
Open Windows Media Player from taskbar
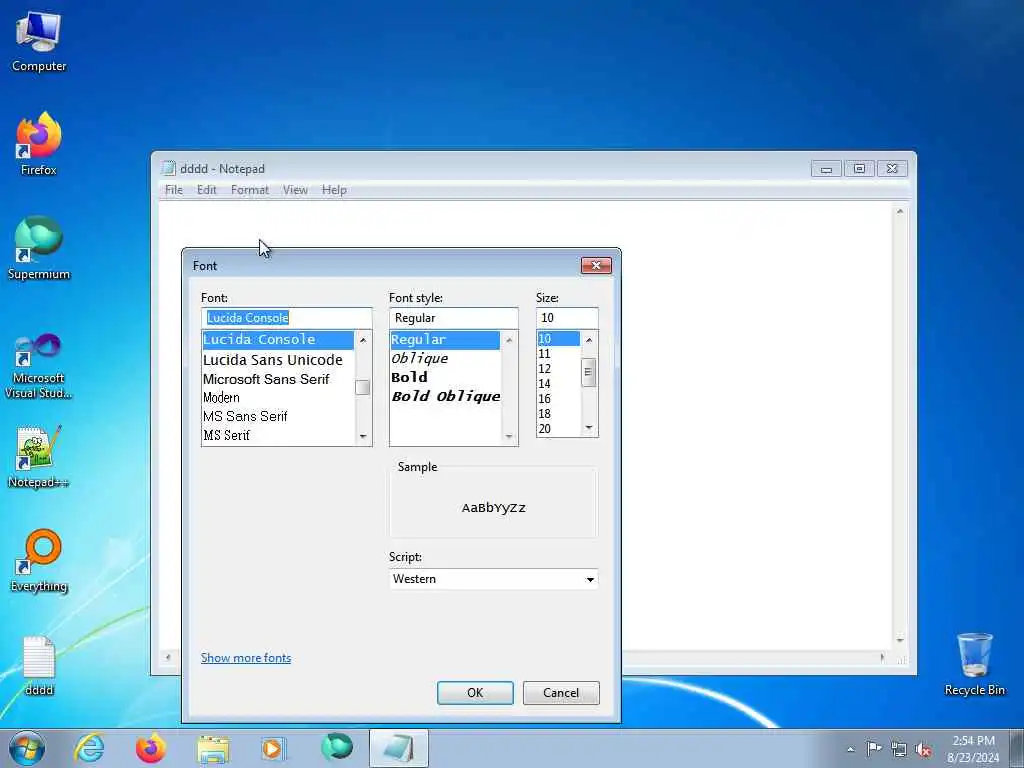(x=273, y=748)
